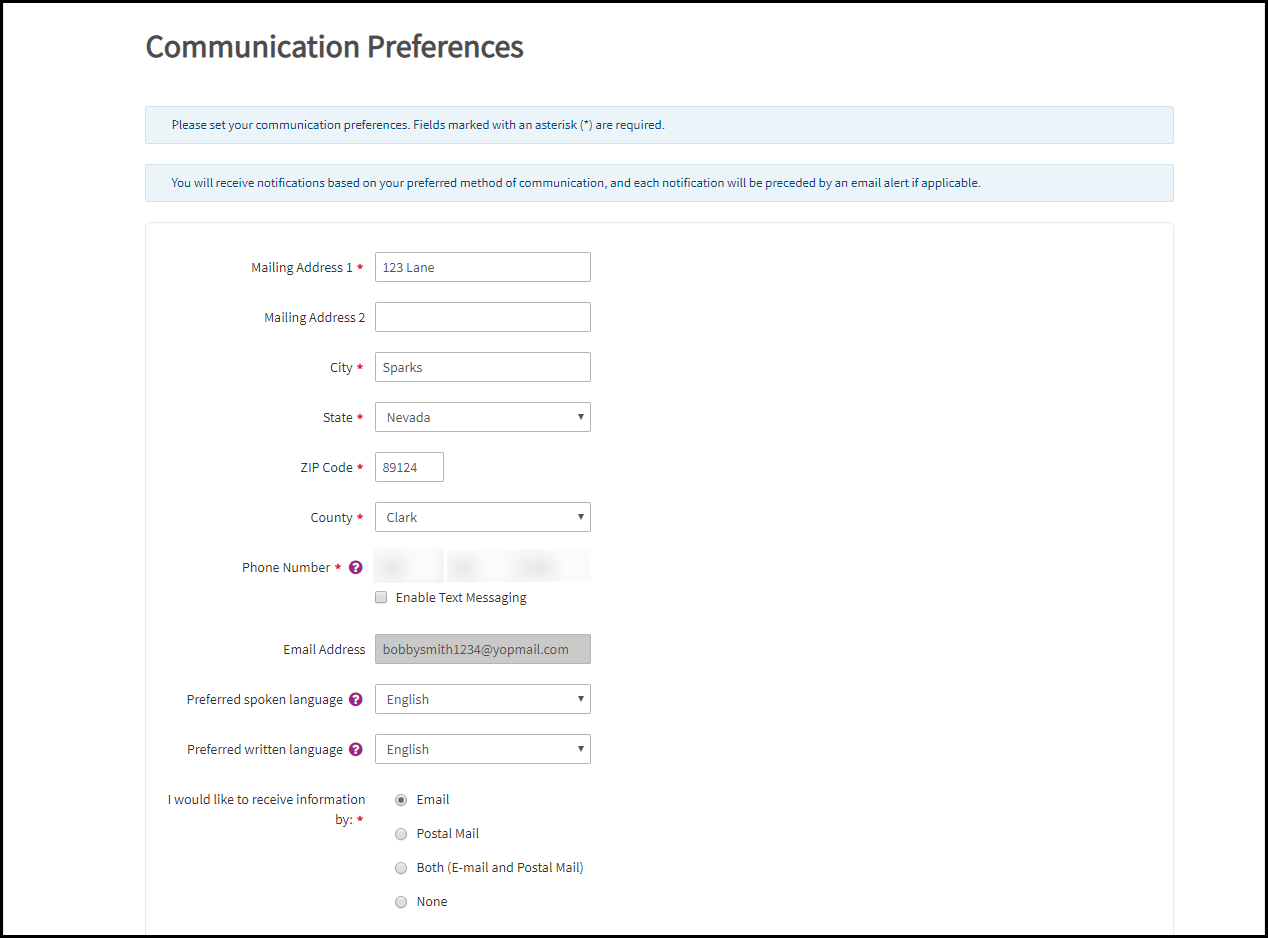Open the State dropdown showing Nevada
1268x938 pixels.
pyautogui.click(x=483, y=417)
